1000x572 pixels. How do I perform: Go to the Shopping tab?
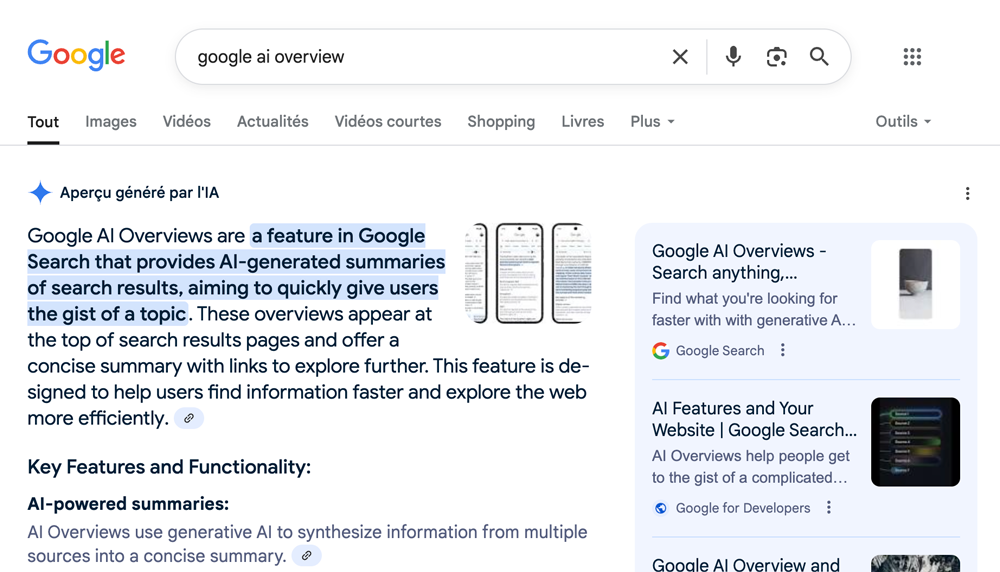(x=501, y=122)
